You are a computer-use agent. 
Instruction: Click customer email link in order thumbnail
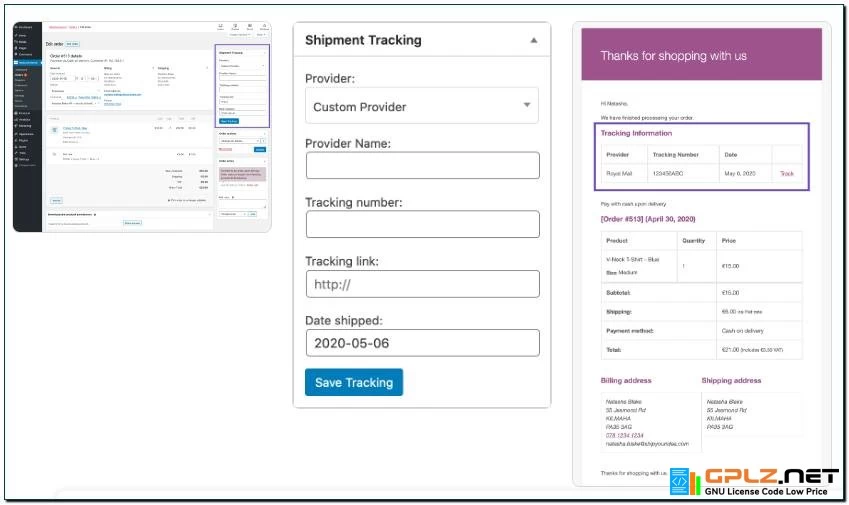pos(123,95)
